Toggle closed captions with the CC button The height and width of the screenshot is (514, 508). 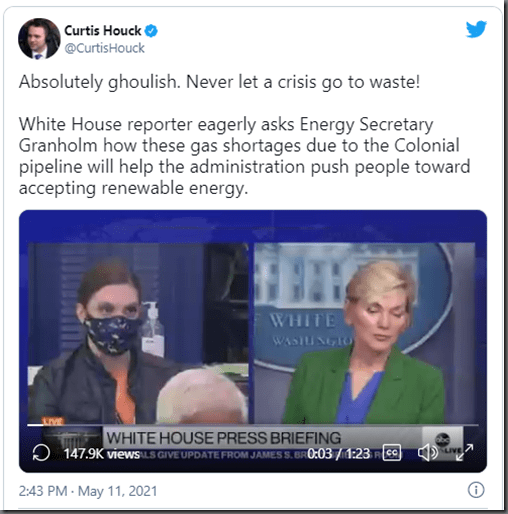392,453
